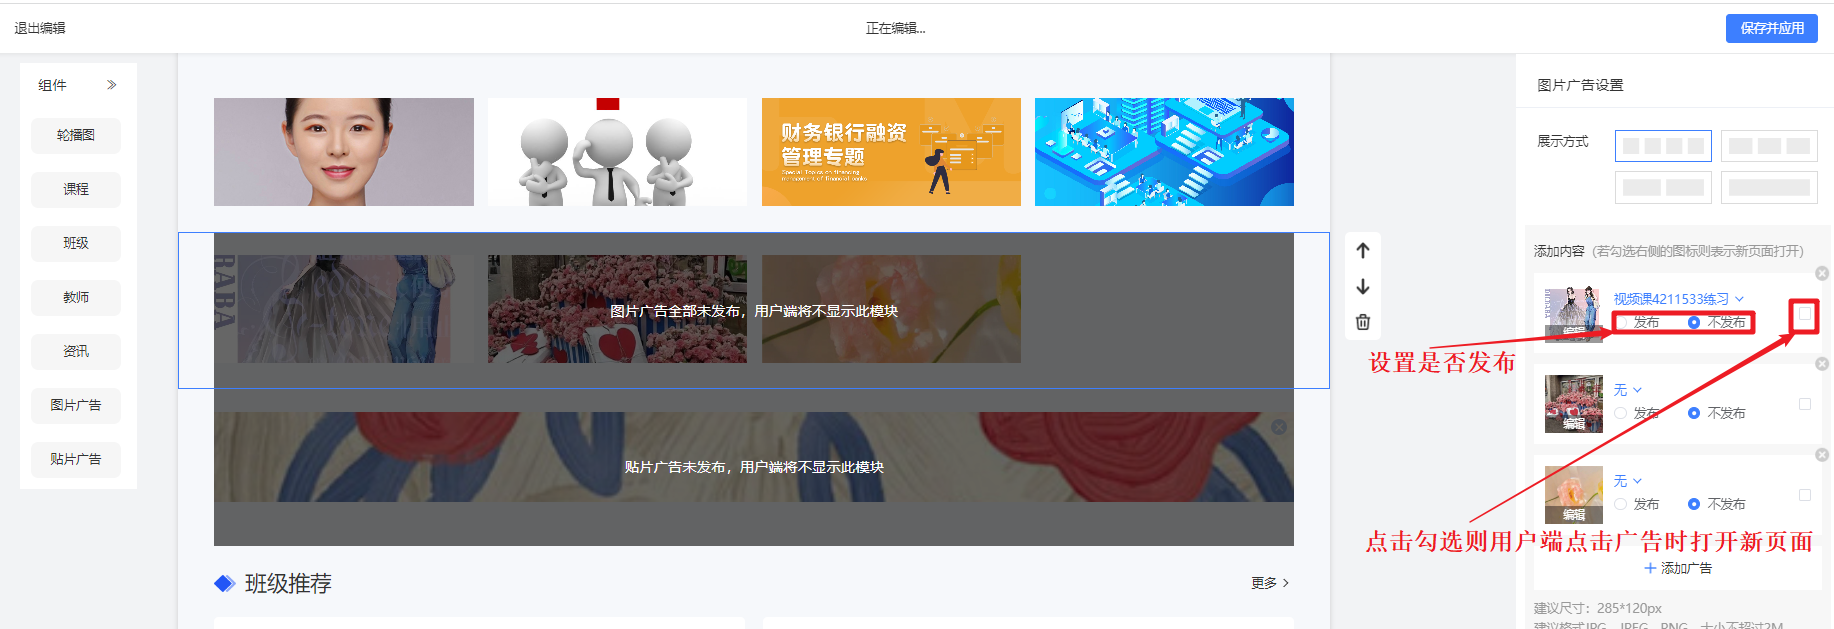The height and width of the screenshot is (629, 1834).
Task: Select the 3D figures ad image
Action: pos(617,152)
